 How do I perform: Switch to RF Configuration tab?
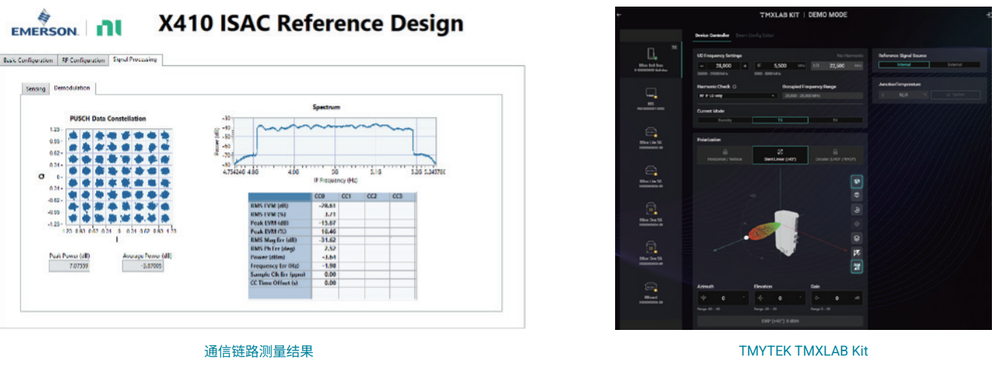(83, 60)
